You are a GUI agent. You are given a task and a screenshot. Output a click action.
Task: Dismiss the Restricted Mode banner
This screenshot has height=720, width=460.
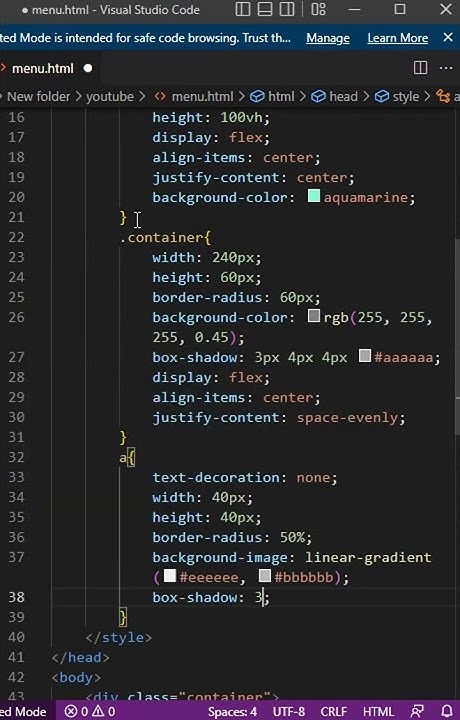click(x=448, y=38)
